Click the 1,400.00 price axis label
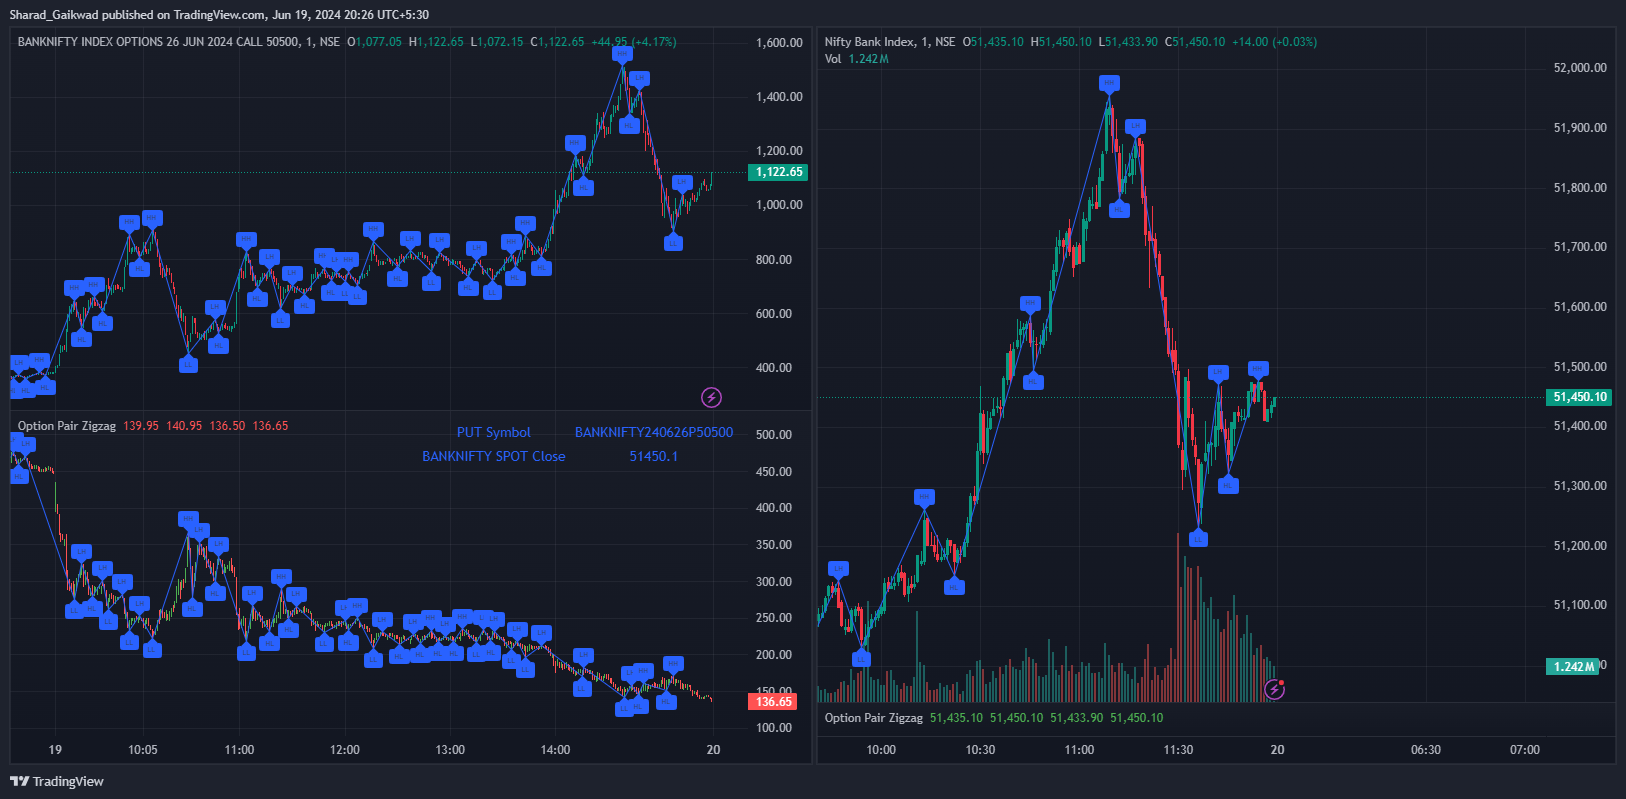 point(779,97)
